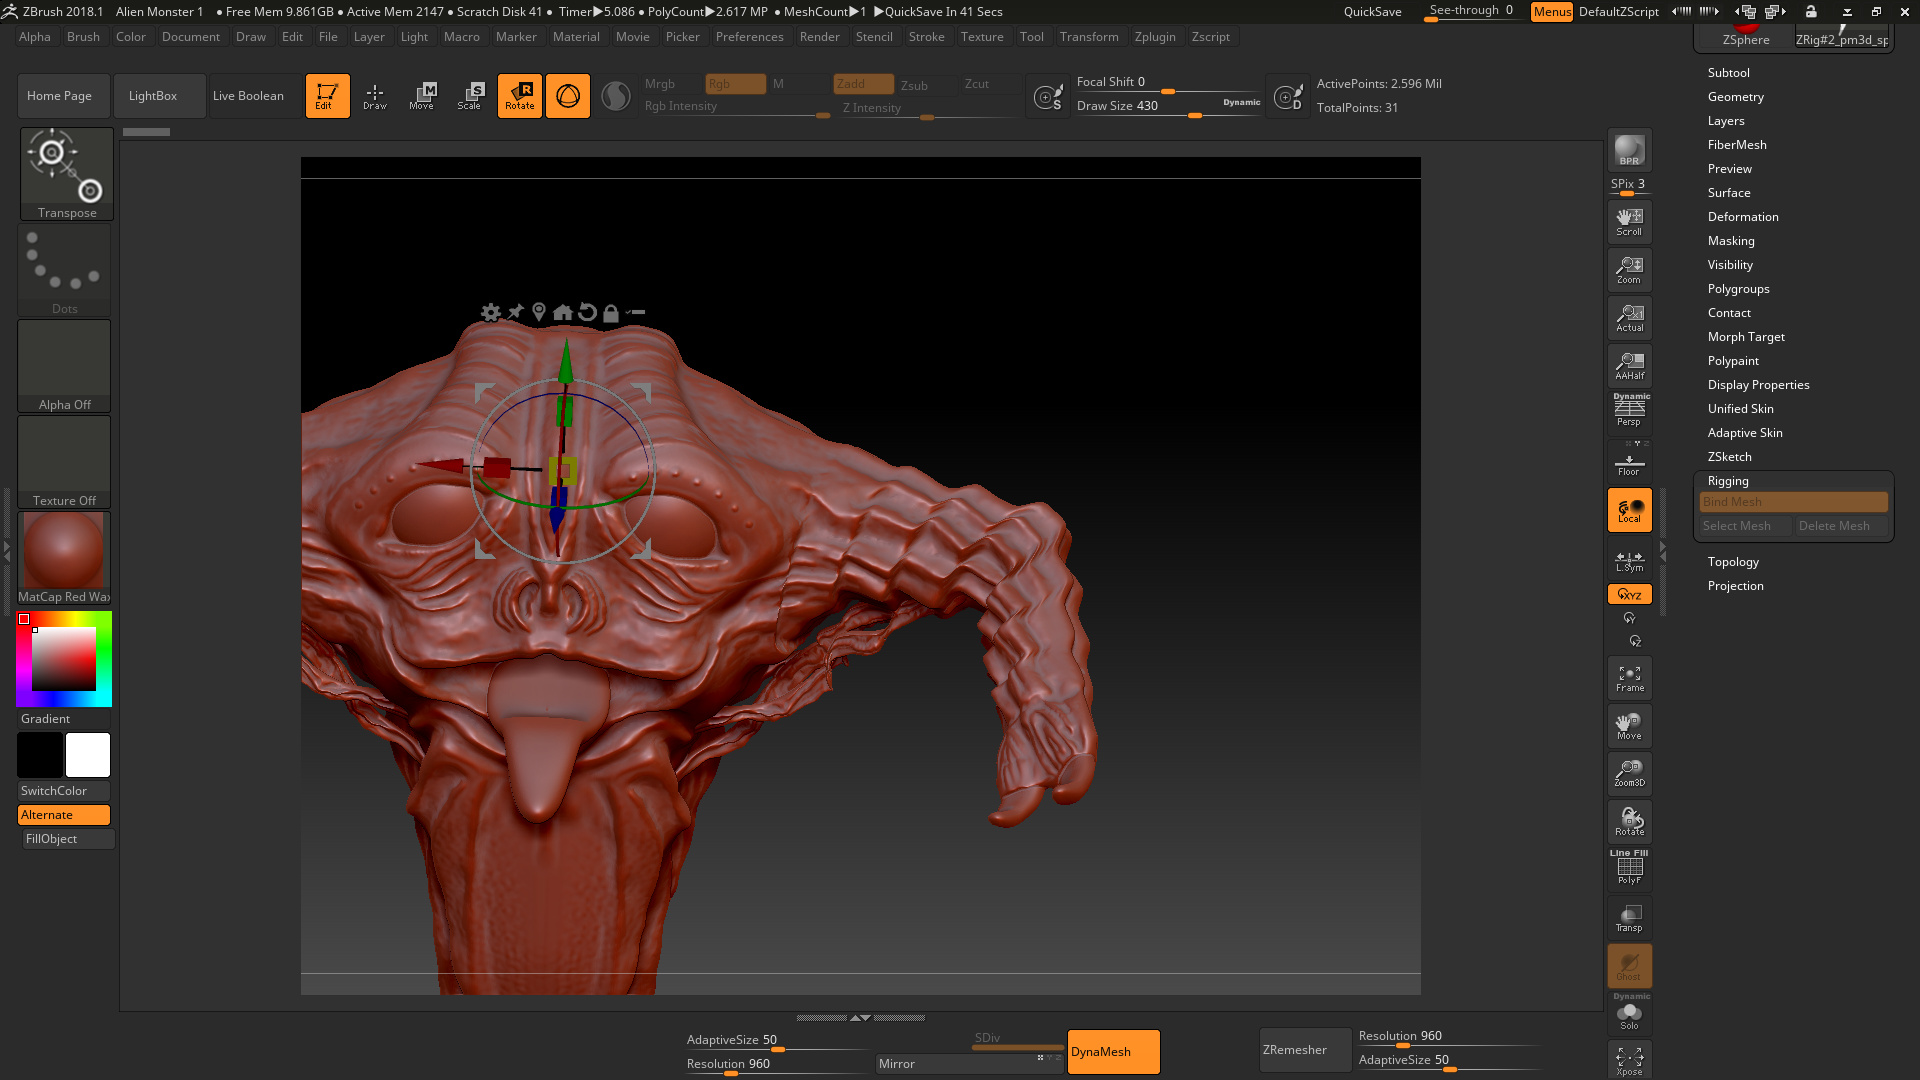The image size is (1920, 1080).
Task: Expand the Polygroups section
Action: pos(1738,289)
